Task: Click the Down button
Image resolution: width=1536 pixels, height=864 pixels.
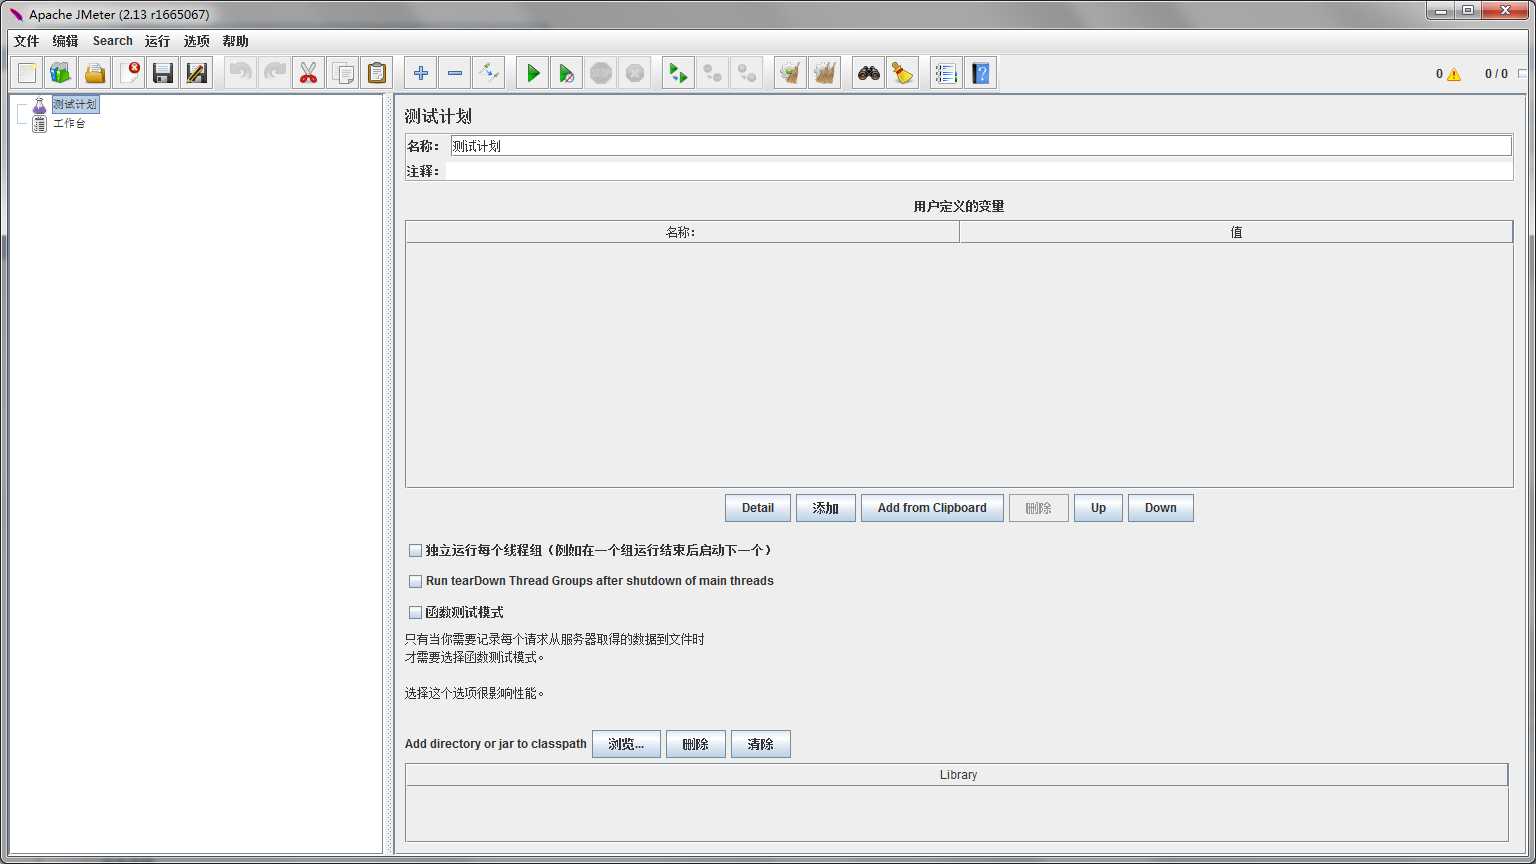Action: click(1161, 508)
